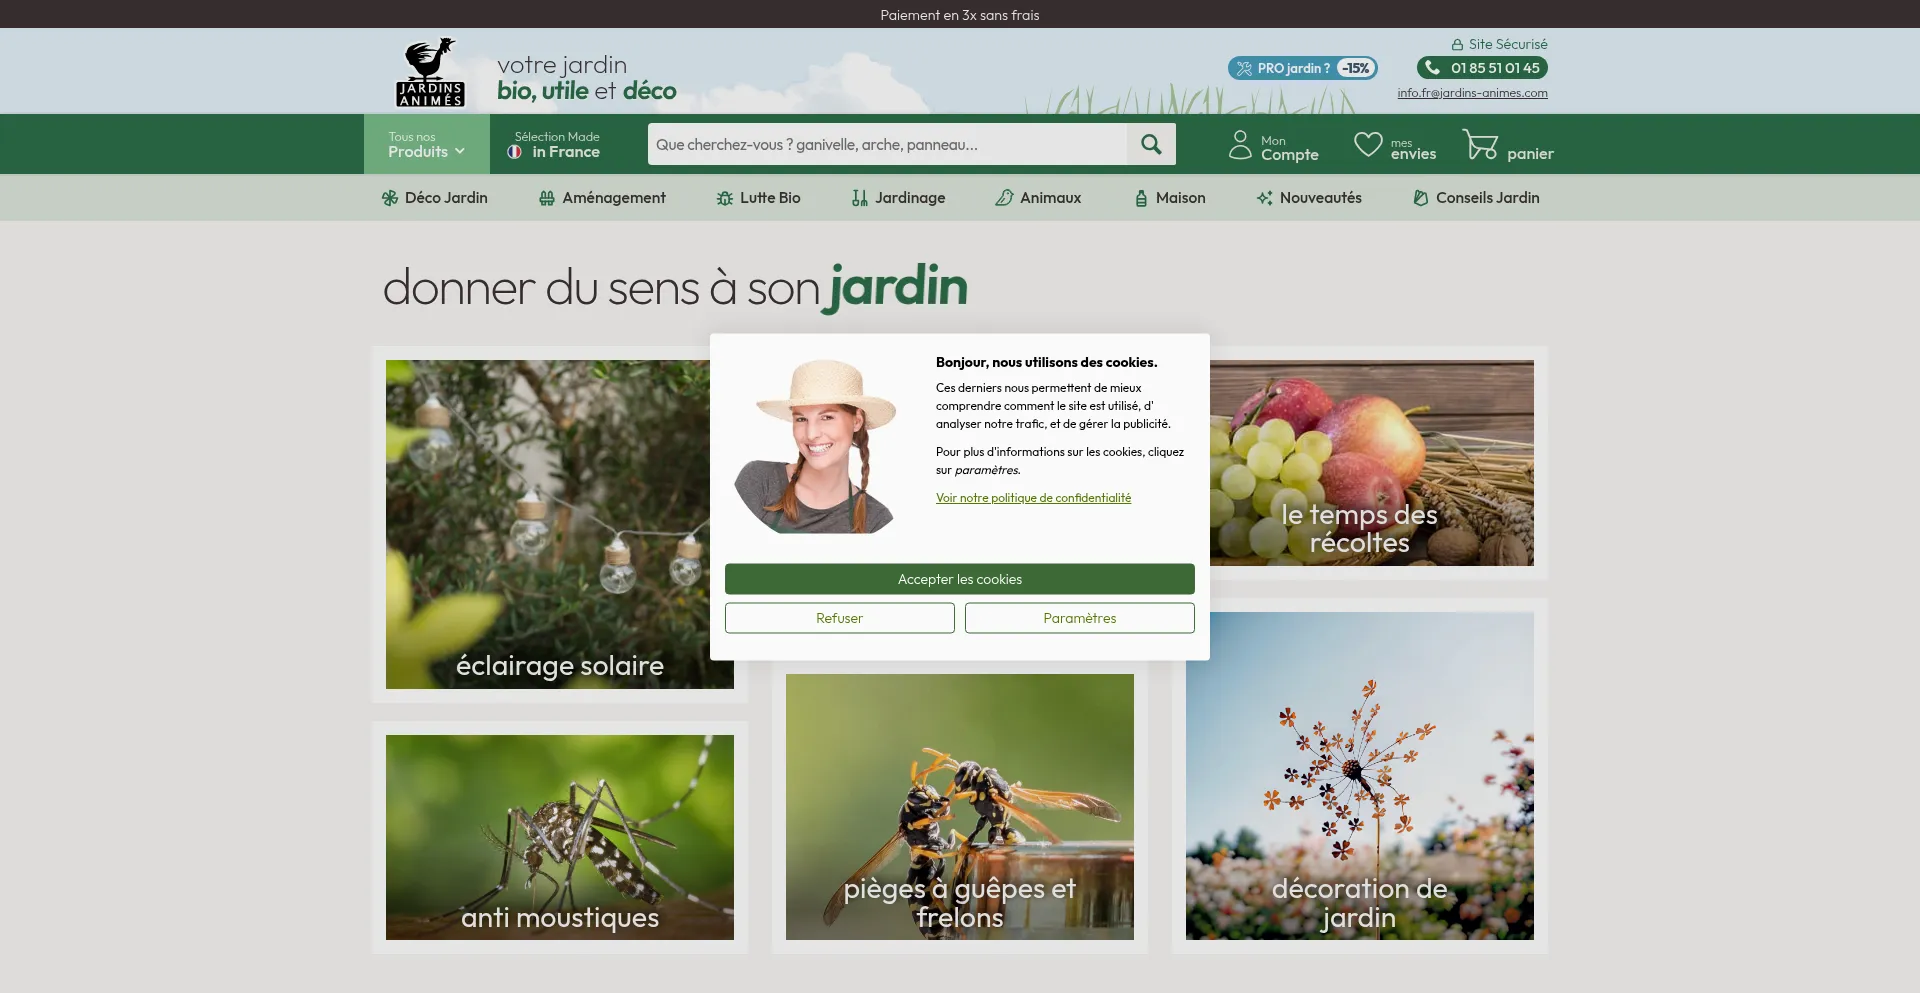Open the Lutte Bio category
Image resolution: width=1920 pixels, height=993 pixels.
tap(759, 198)
